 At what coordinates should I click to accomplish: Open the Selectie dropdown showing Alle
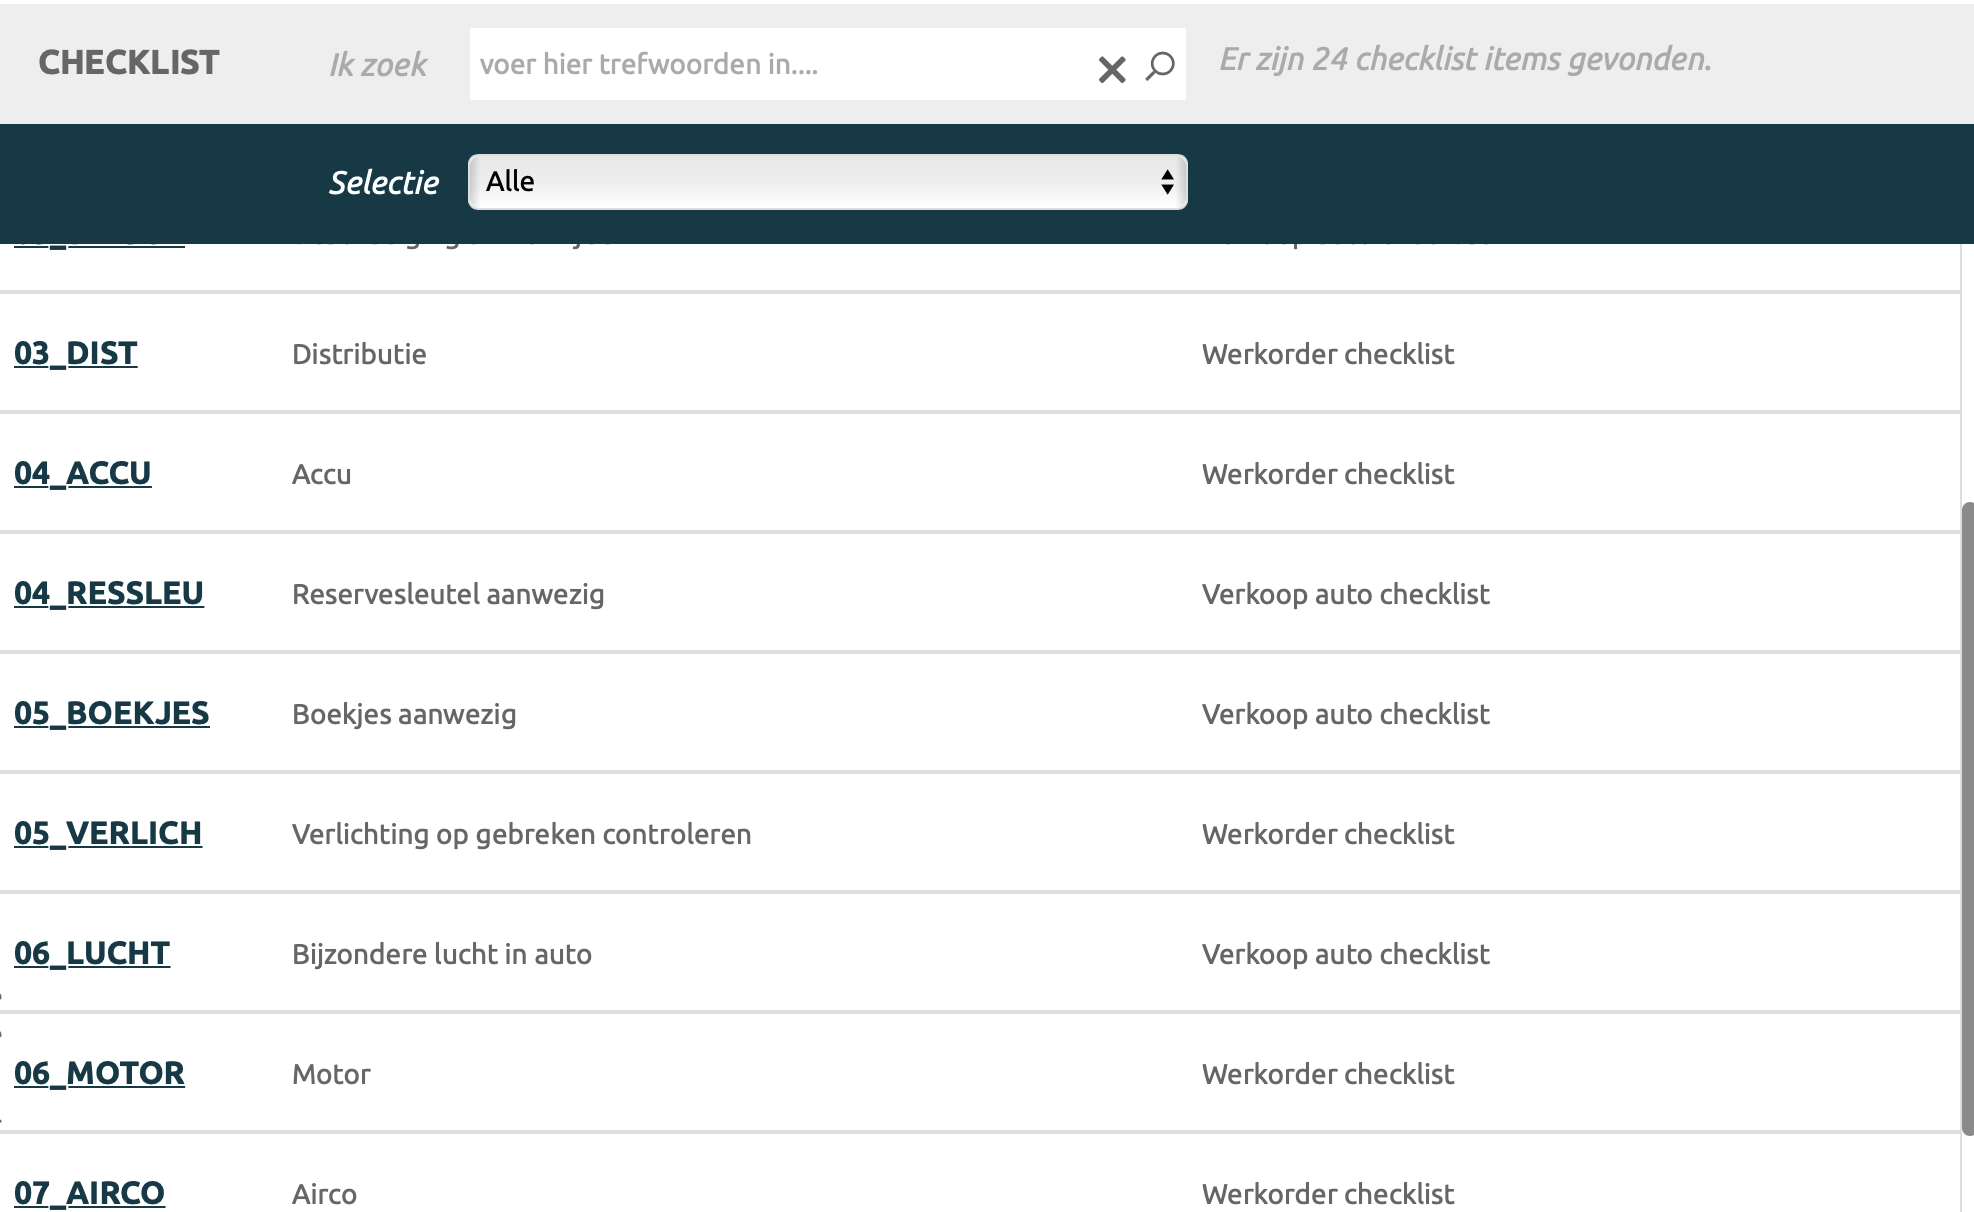[x=826, y=182]
